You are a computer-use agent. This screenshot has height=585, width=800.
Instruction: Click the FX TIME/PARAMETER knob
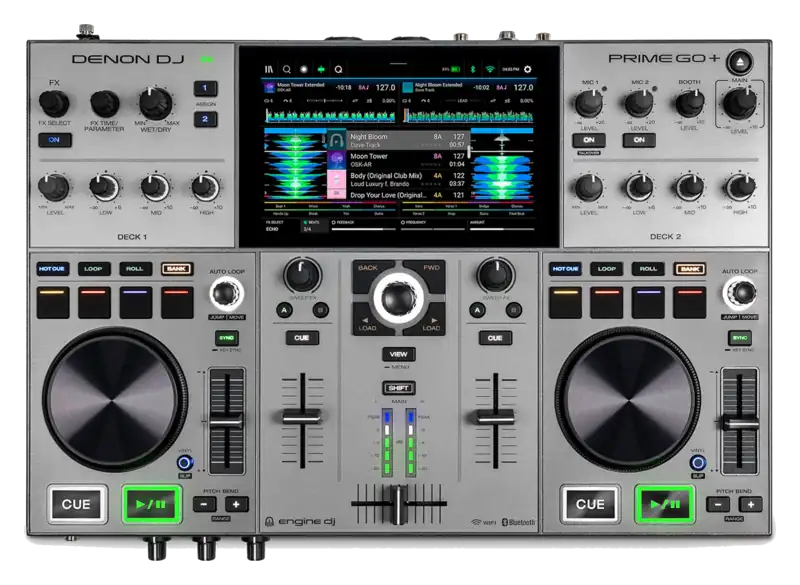pyautogui.click(x=105, y=104)
